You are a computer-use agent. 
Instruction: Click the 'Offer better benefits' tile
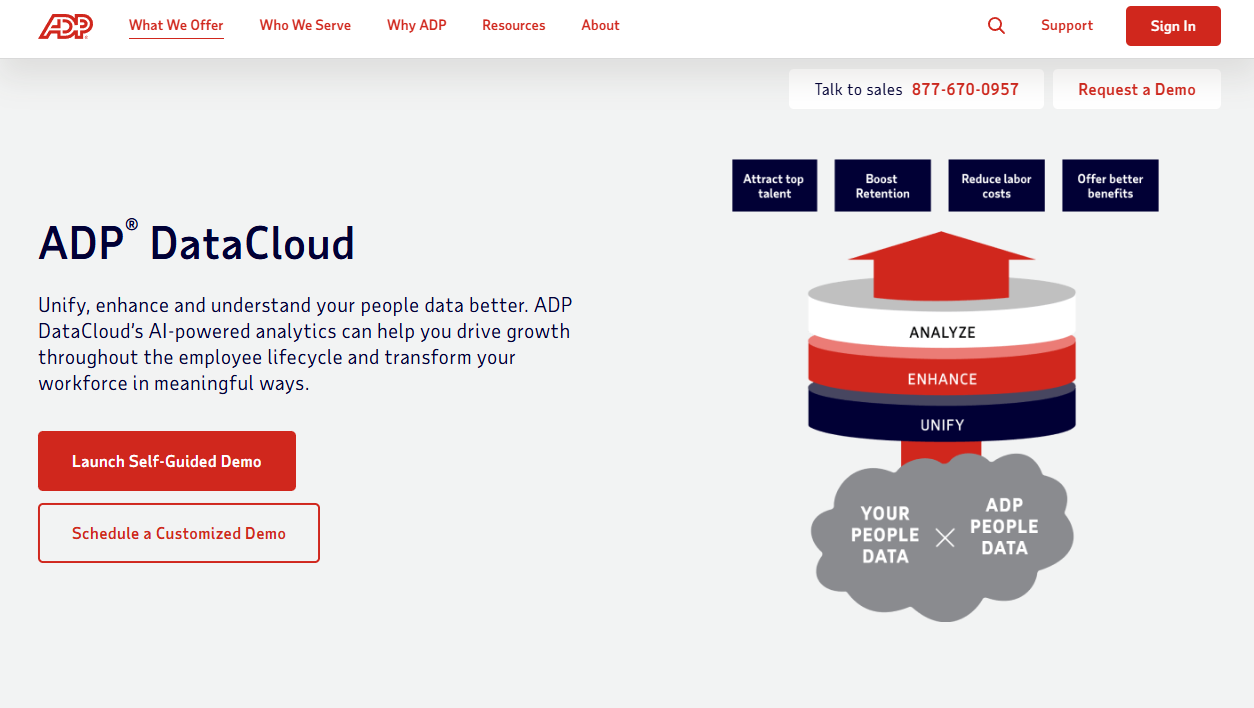[x=1110, y=185]
